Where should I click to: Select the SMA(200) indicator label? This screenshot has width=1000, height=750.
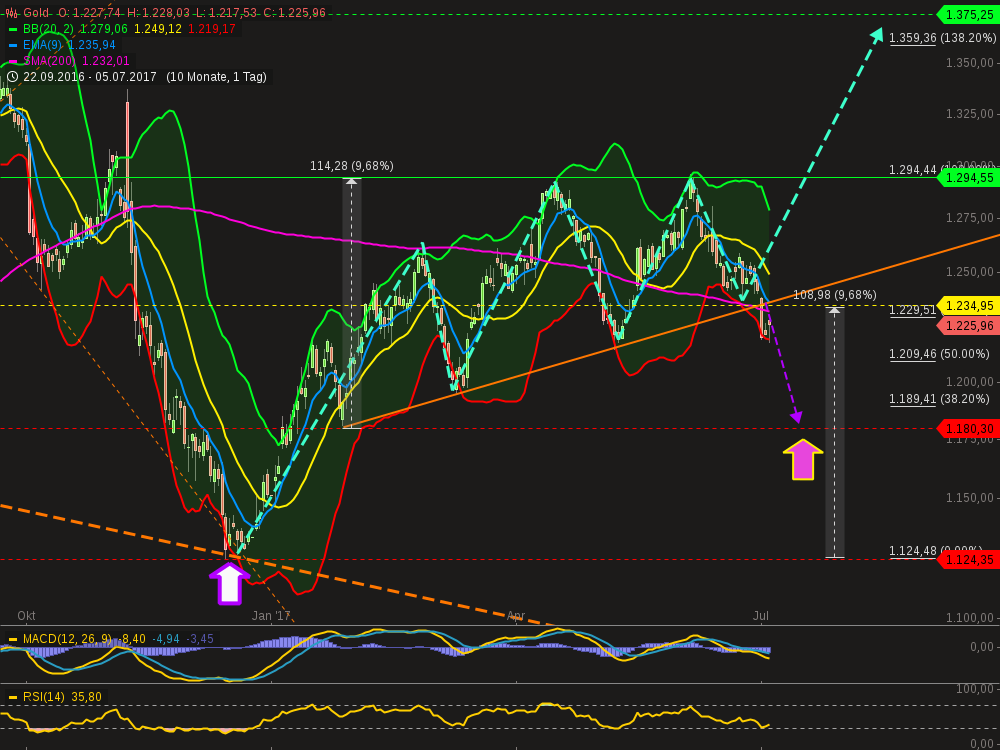point(49,61)
